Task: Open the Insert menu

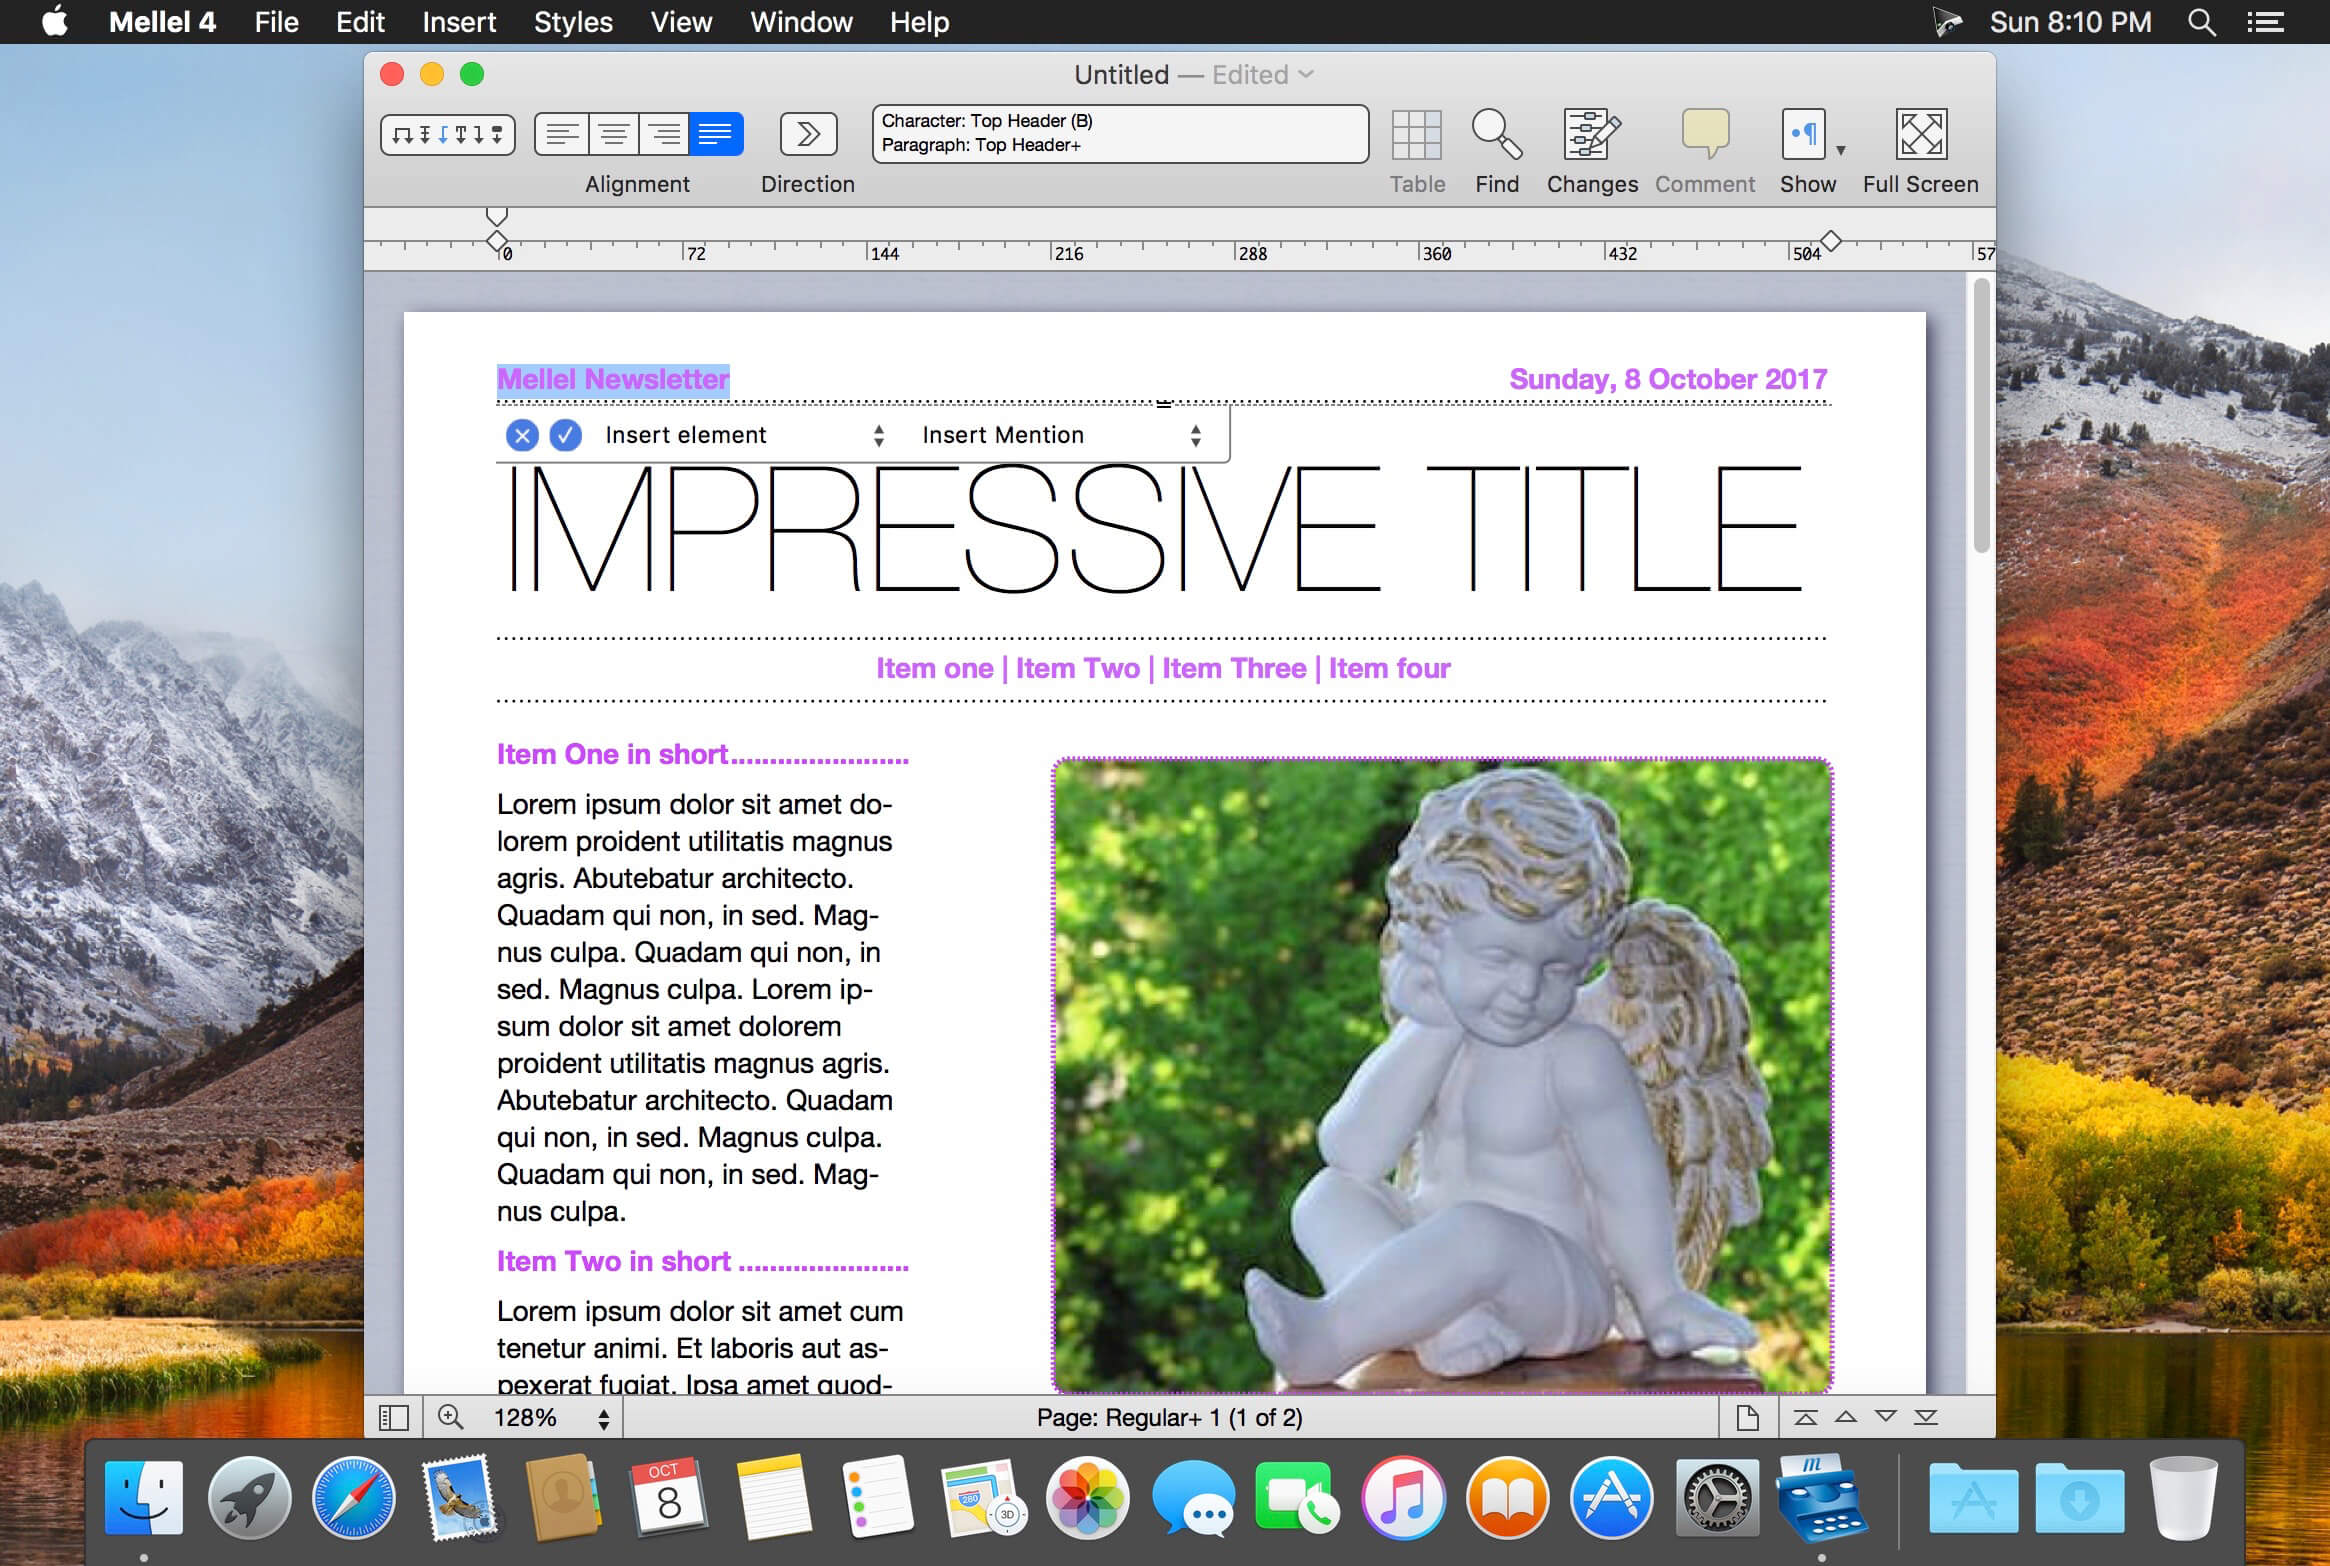Action: click(458, 22)
